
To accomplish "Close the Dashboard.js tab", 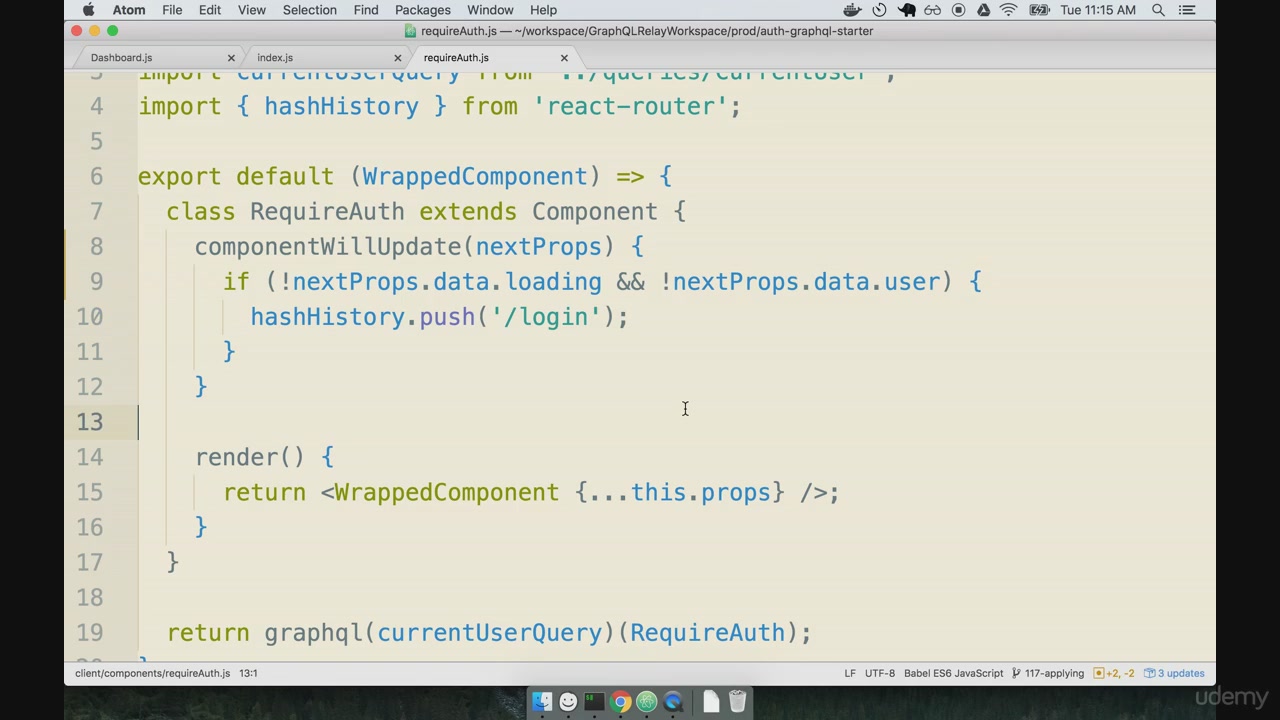I will (231, 58).
